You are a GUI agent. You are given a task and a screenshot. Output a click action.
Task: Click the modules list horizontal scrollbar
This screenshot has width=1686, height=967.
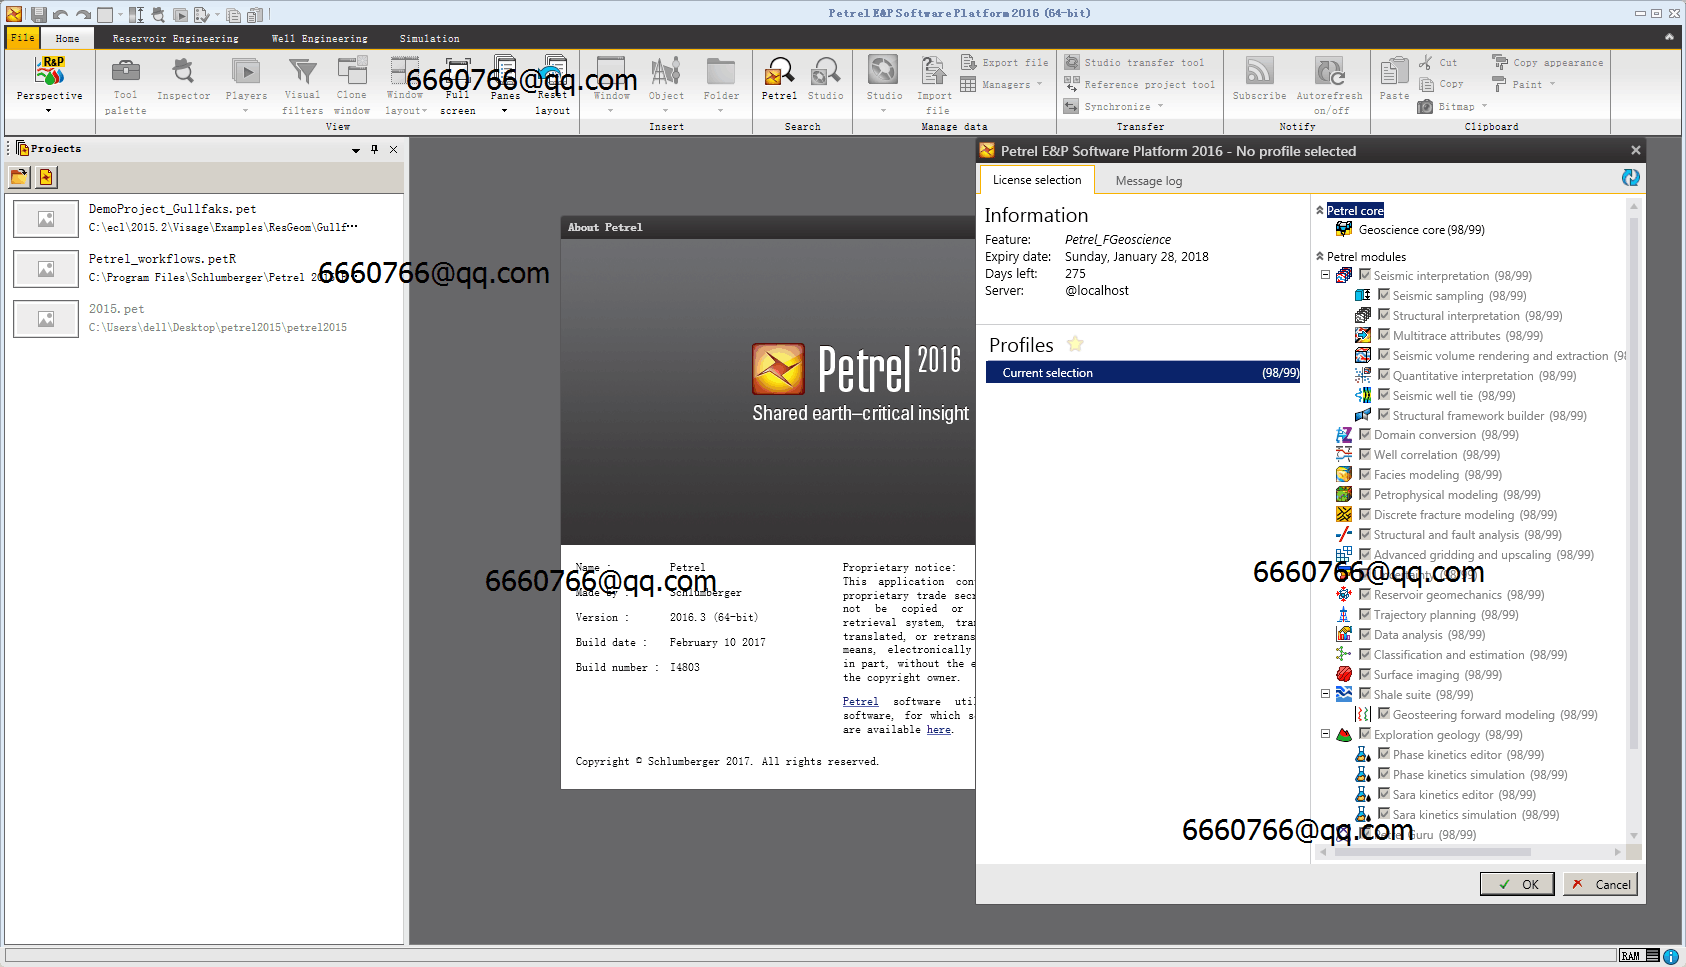(1432, 852)
